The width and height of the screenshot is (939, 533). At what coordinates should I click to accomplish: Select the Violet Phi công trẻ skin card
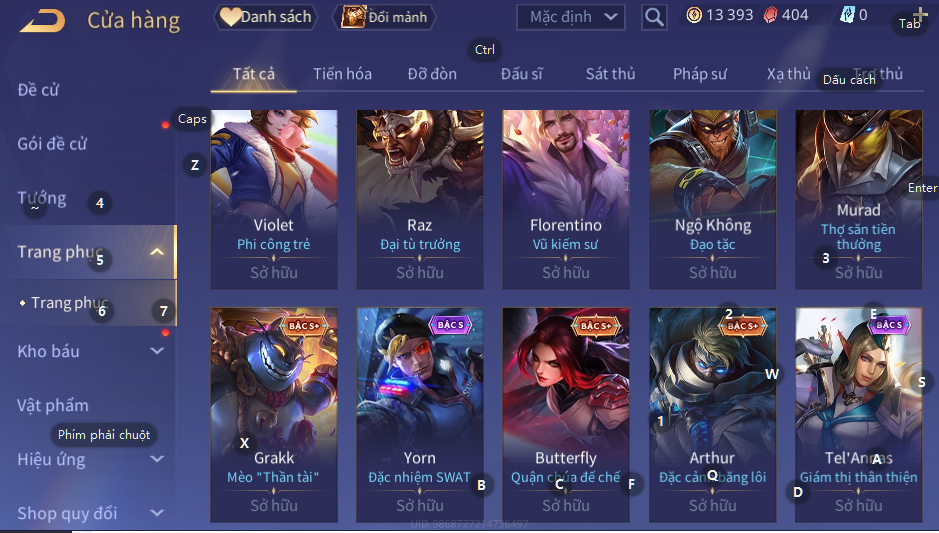[274, 199]
